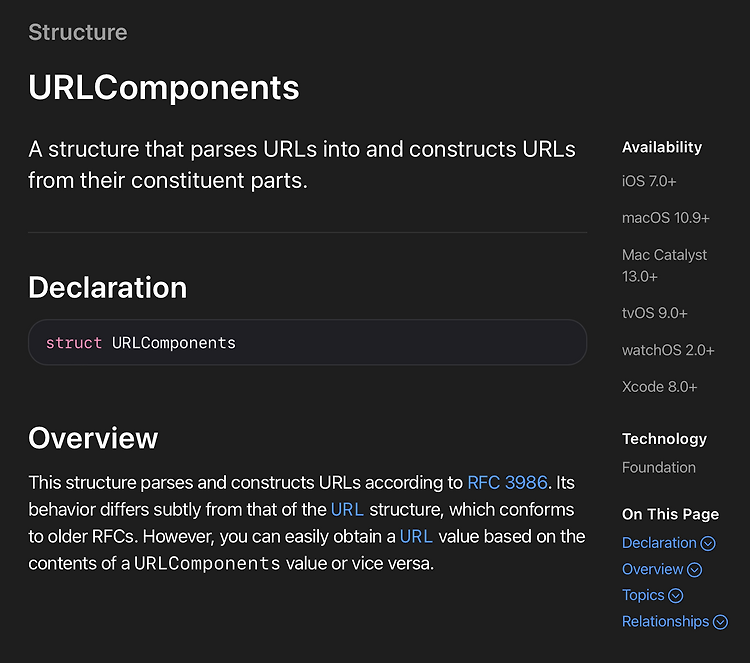Click the iOS 7.0+ availability entry
Viewport: 750px width, 663px height.
(649, 181)
